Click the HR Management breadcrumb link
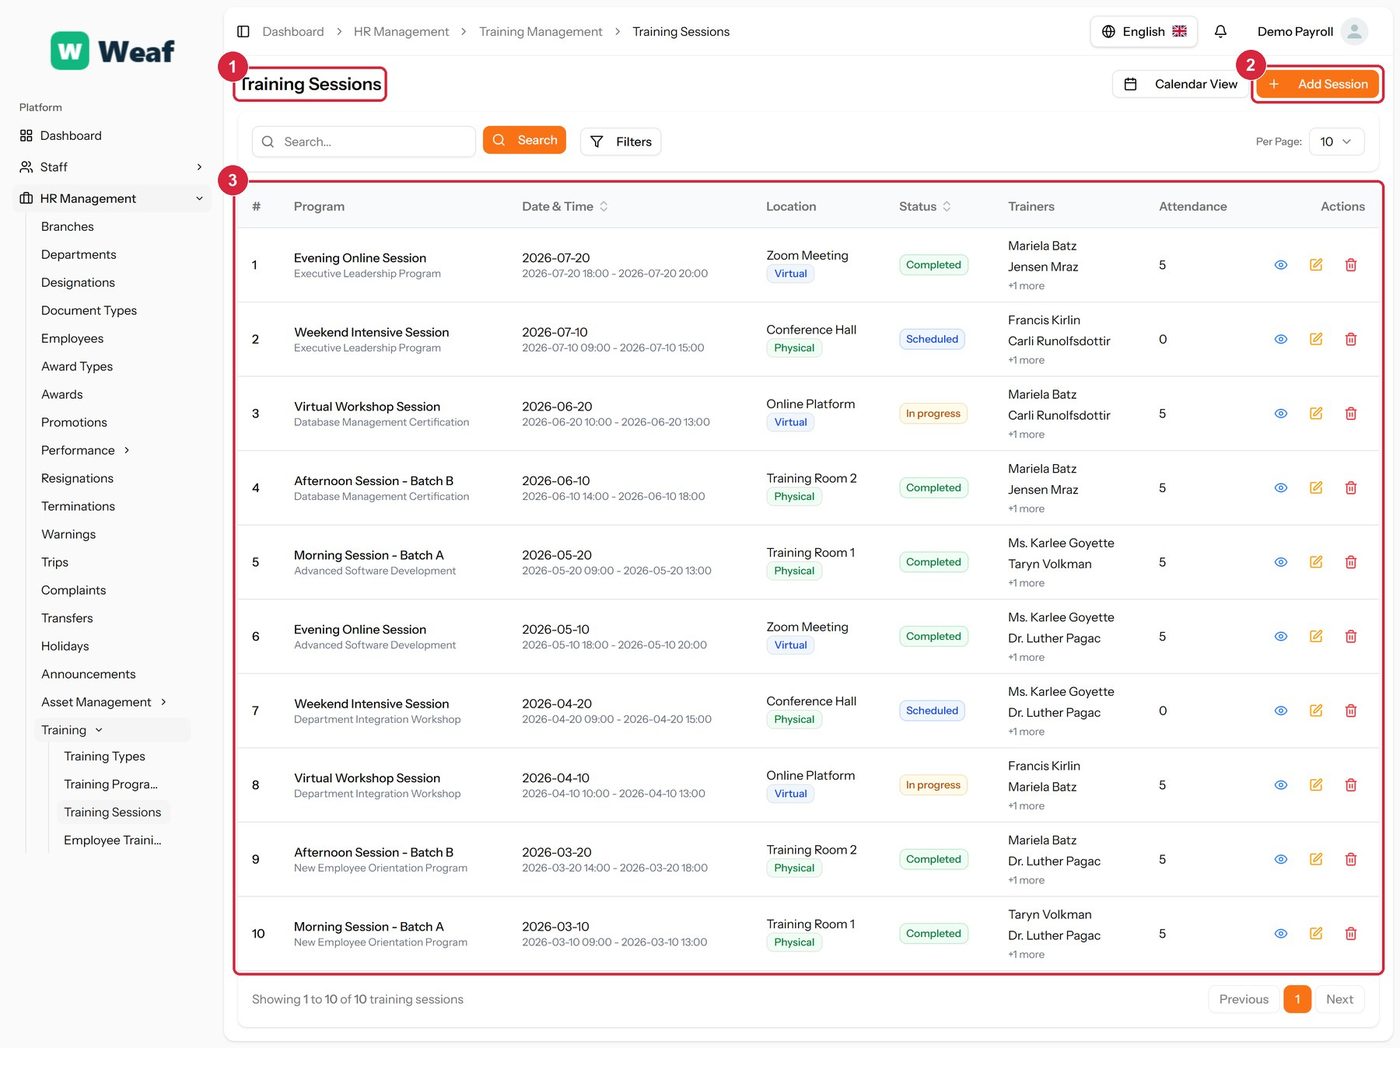The image size is (1400, 1090). pyautogui.click(x=401, y=32)
